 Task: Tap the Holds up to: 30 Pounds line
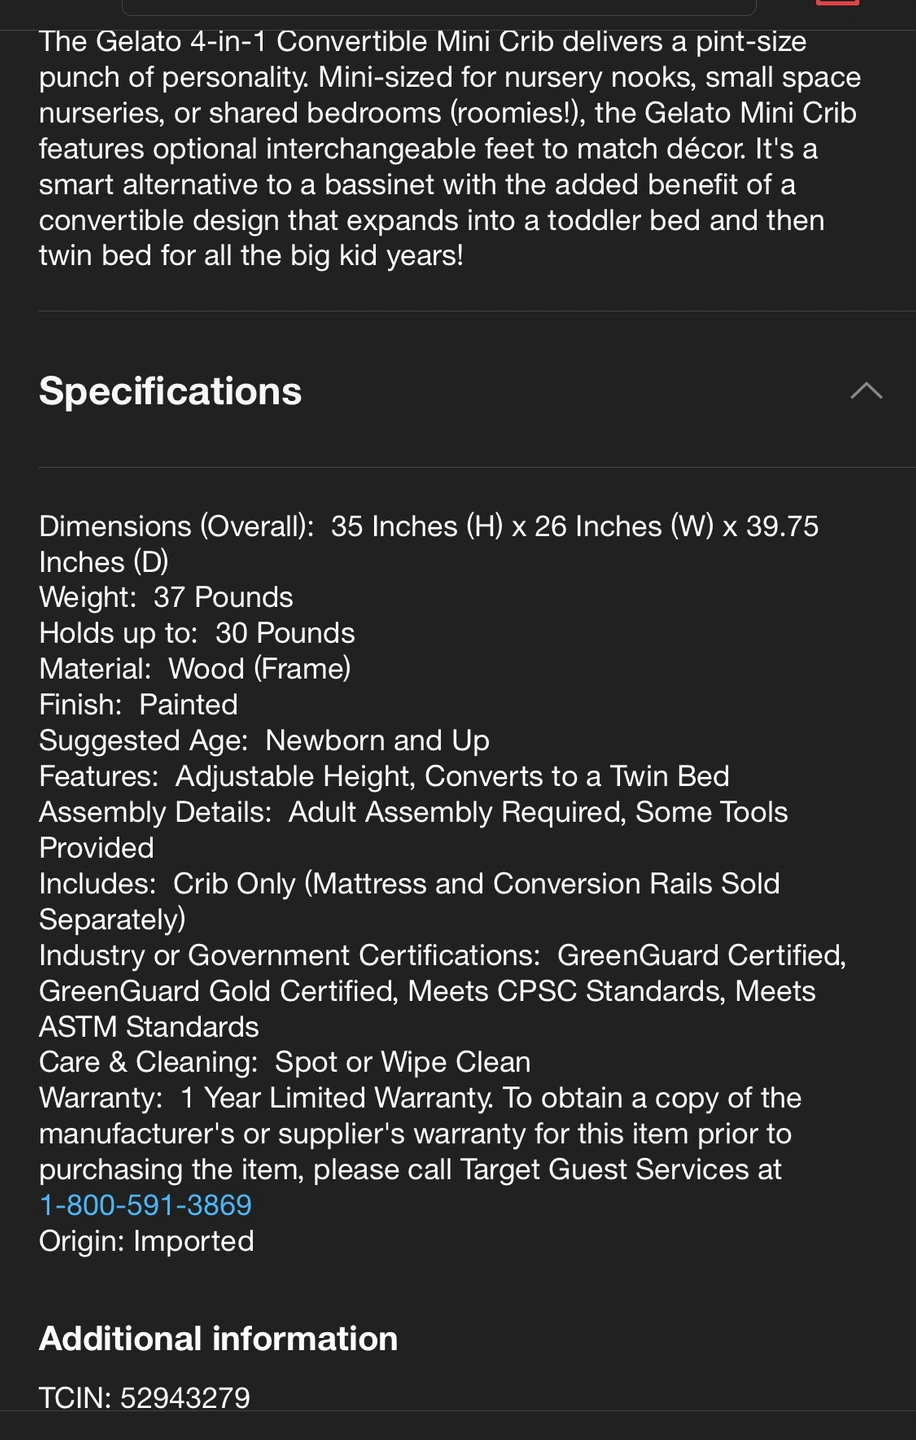(197, 633)
